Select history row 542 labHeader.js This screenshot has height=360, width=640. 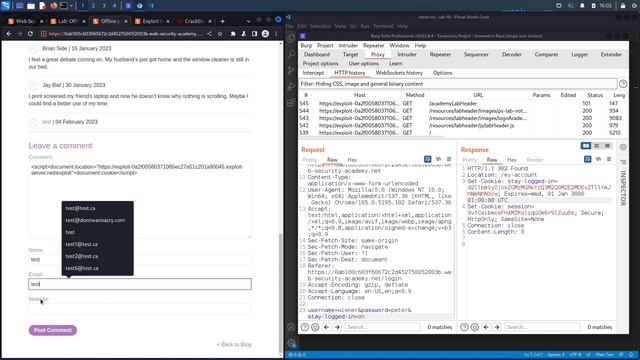coord(463,125)
